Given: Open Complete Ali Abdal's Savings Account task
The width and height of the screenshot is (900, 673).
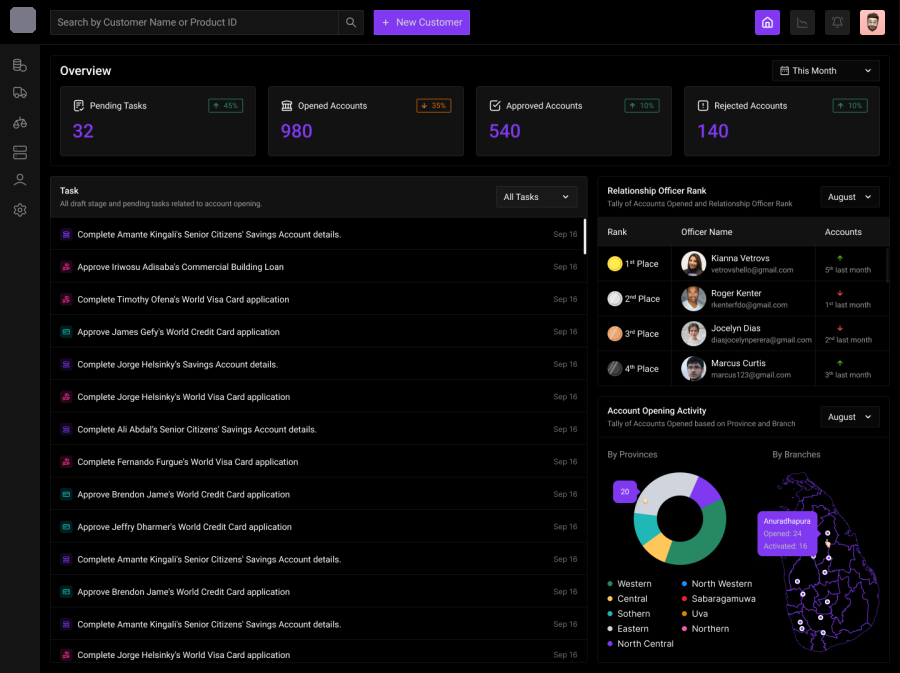Looking at the screenshot, I should (319, 429).
